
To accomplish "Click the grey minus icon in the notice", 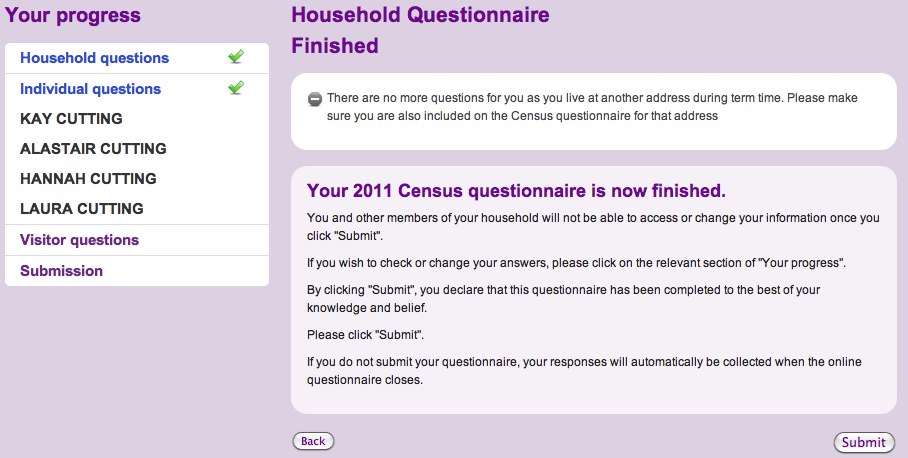I will (314, 99).
